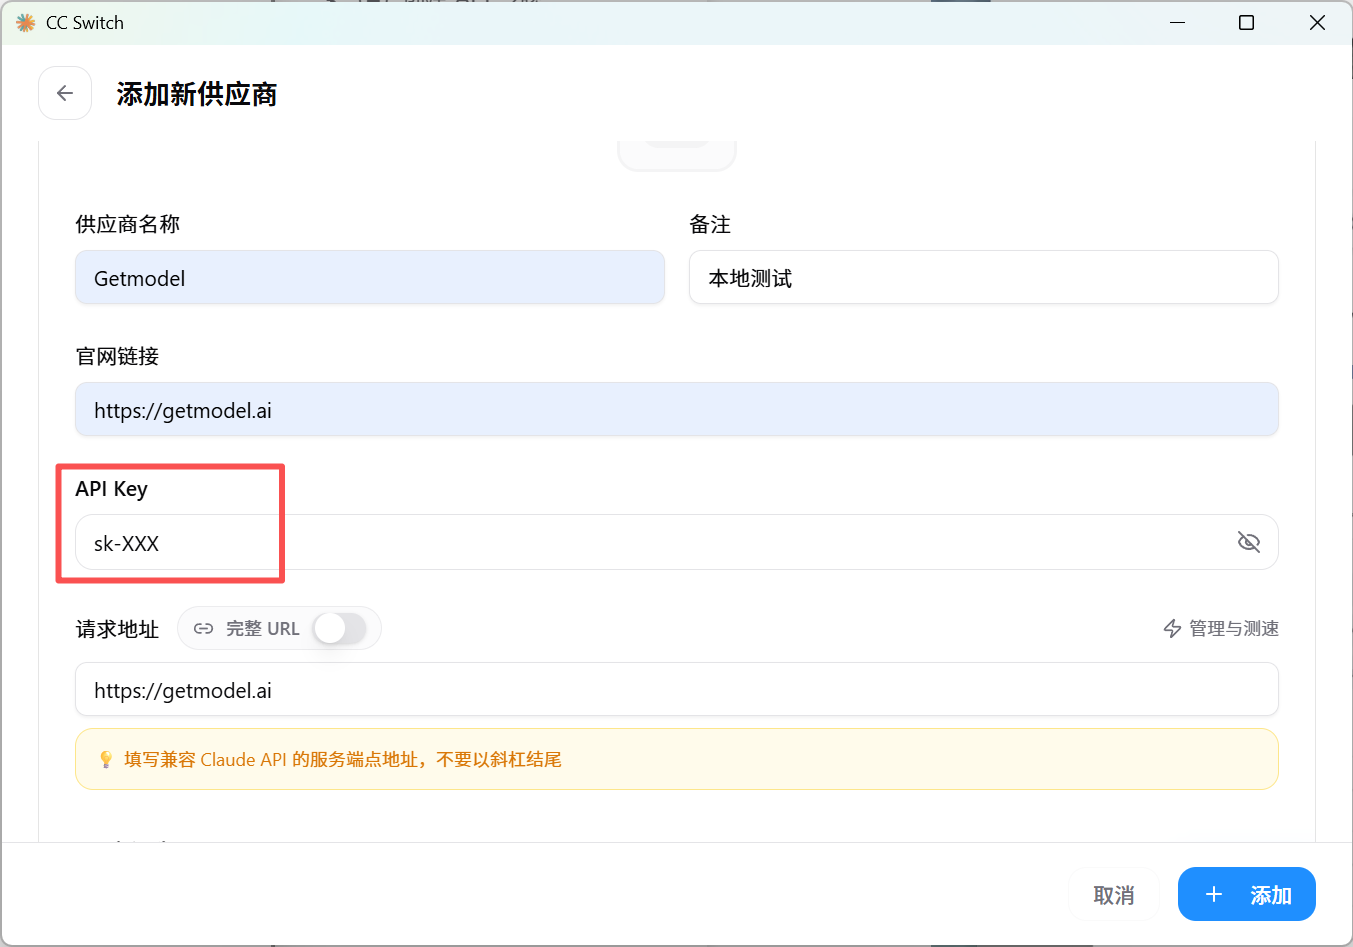Toggle API Key visibility eye icon
The image size is (1353, 947).
[1248, 542]
